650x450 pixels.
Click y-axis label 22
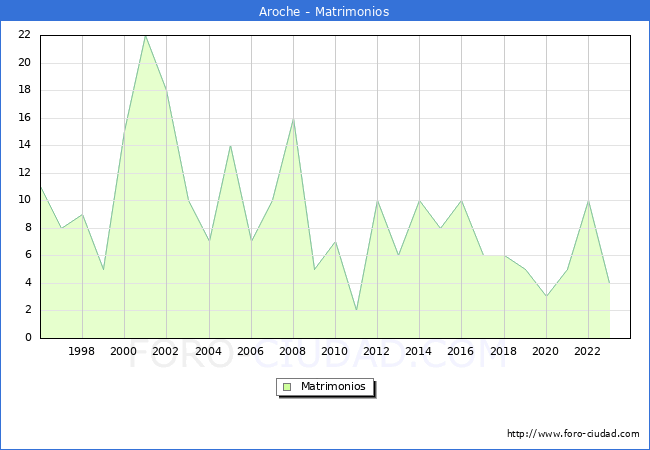pyautogui.click(x=24, y=35)
